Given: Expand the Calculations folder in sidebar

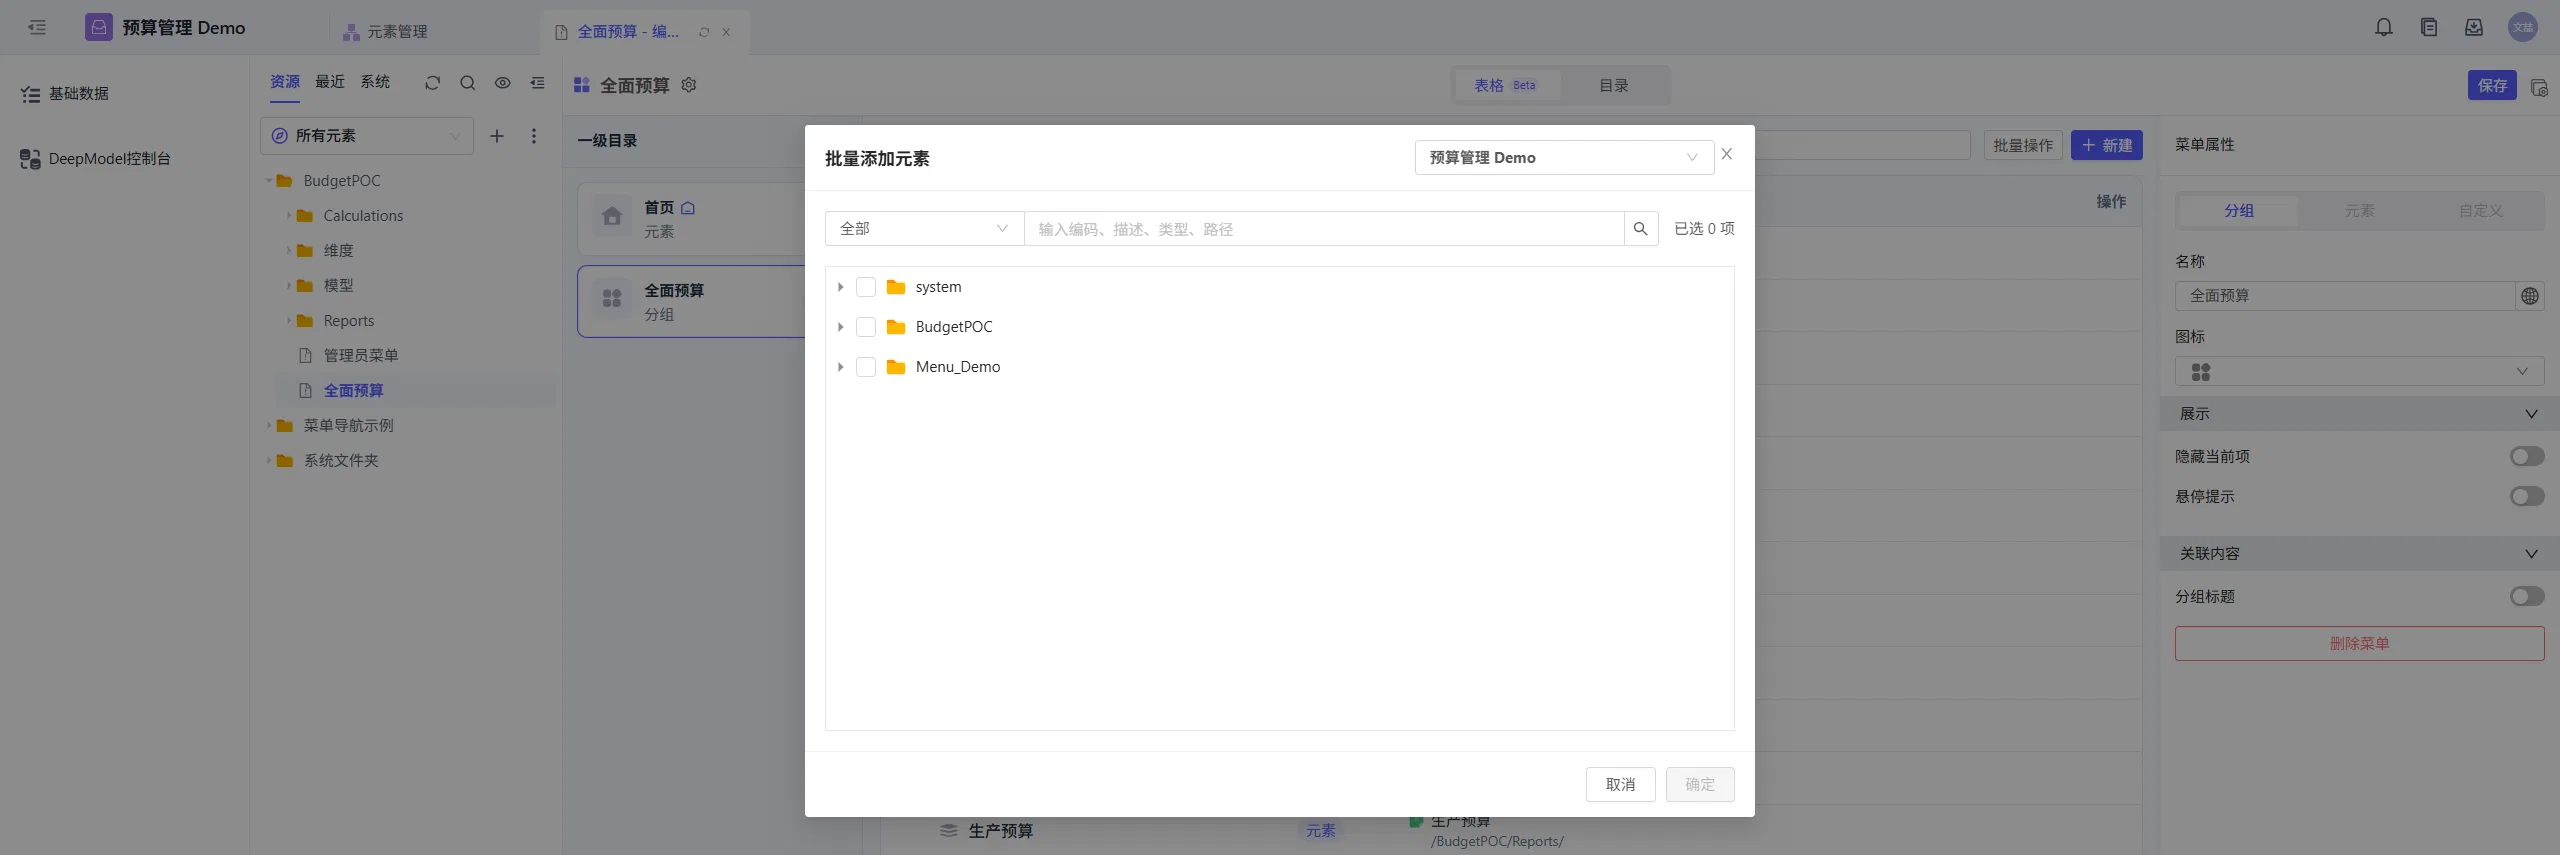Looking at the screenshot, I should [289, 216].
